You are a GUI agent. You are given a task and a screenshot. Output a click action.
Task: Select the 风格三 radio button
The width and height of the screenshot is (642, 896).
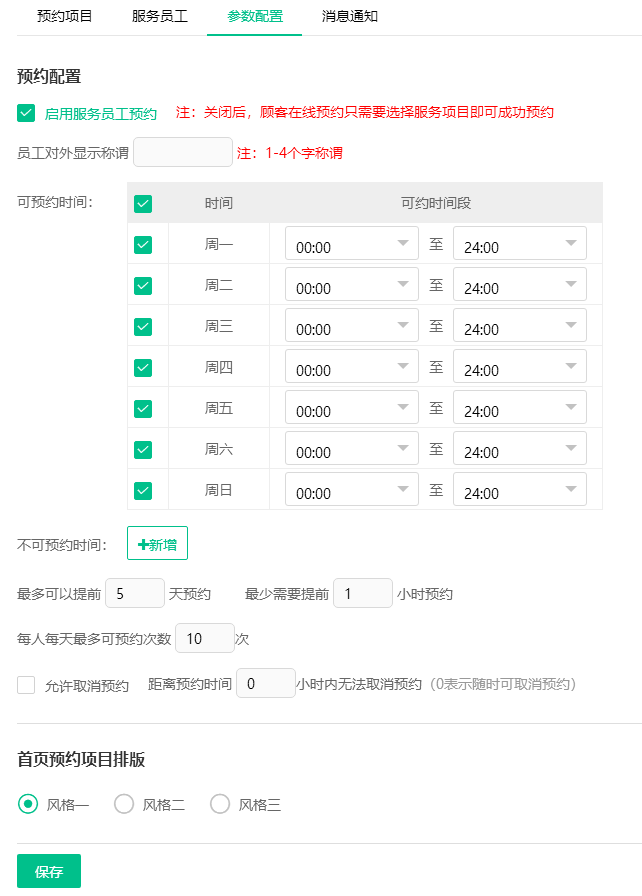[220, 804]
